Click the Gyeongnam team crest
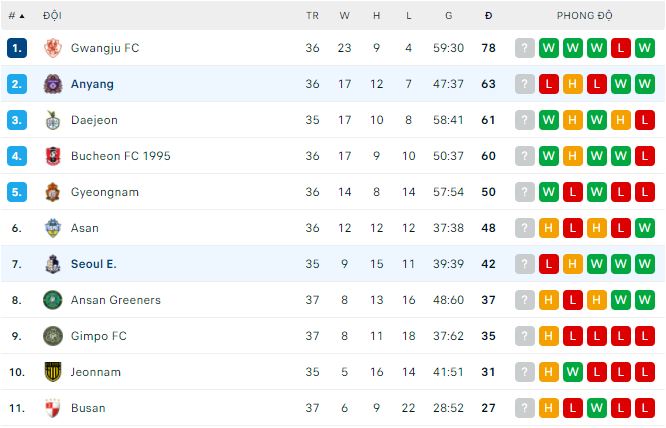This screenshot has height=428, width=666. 52,192
